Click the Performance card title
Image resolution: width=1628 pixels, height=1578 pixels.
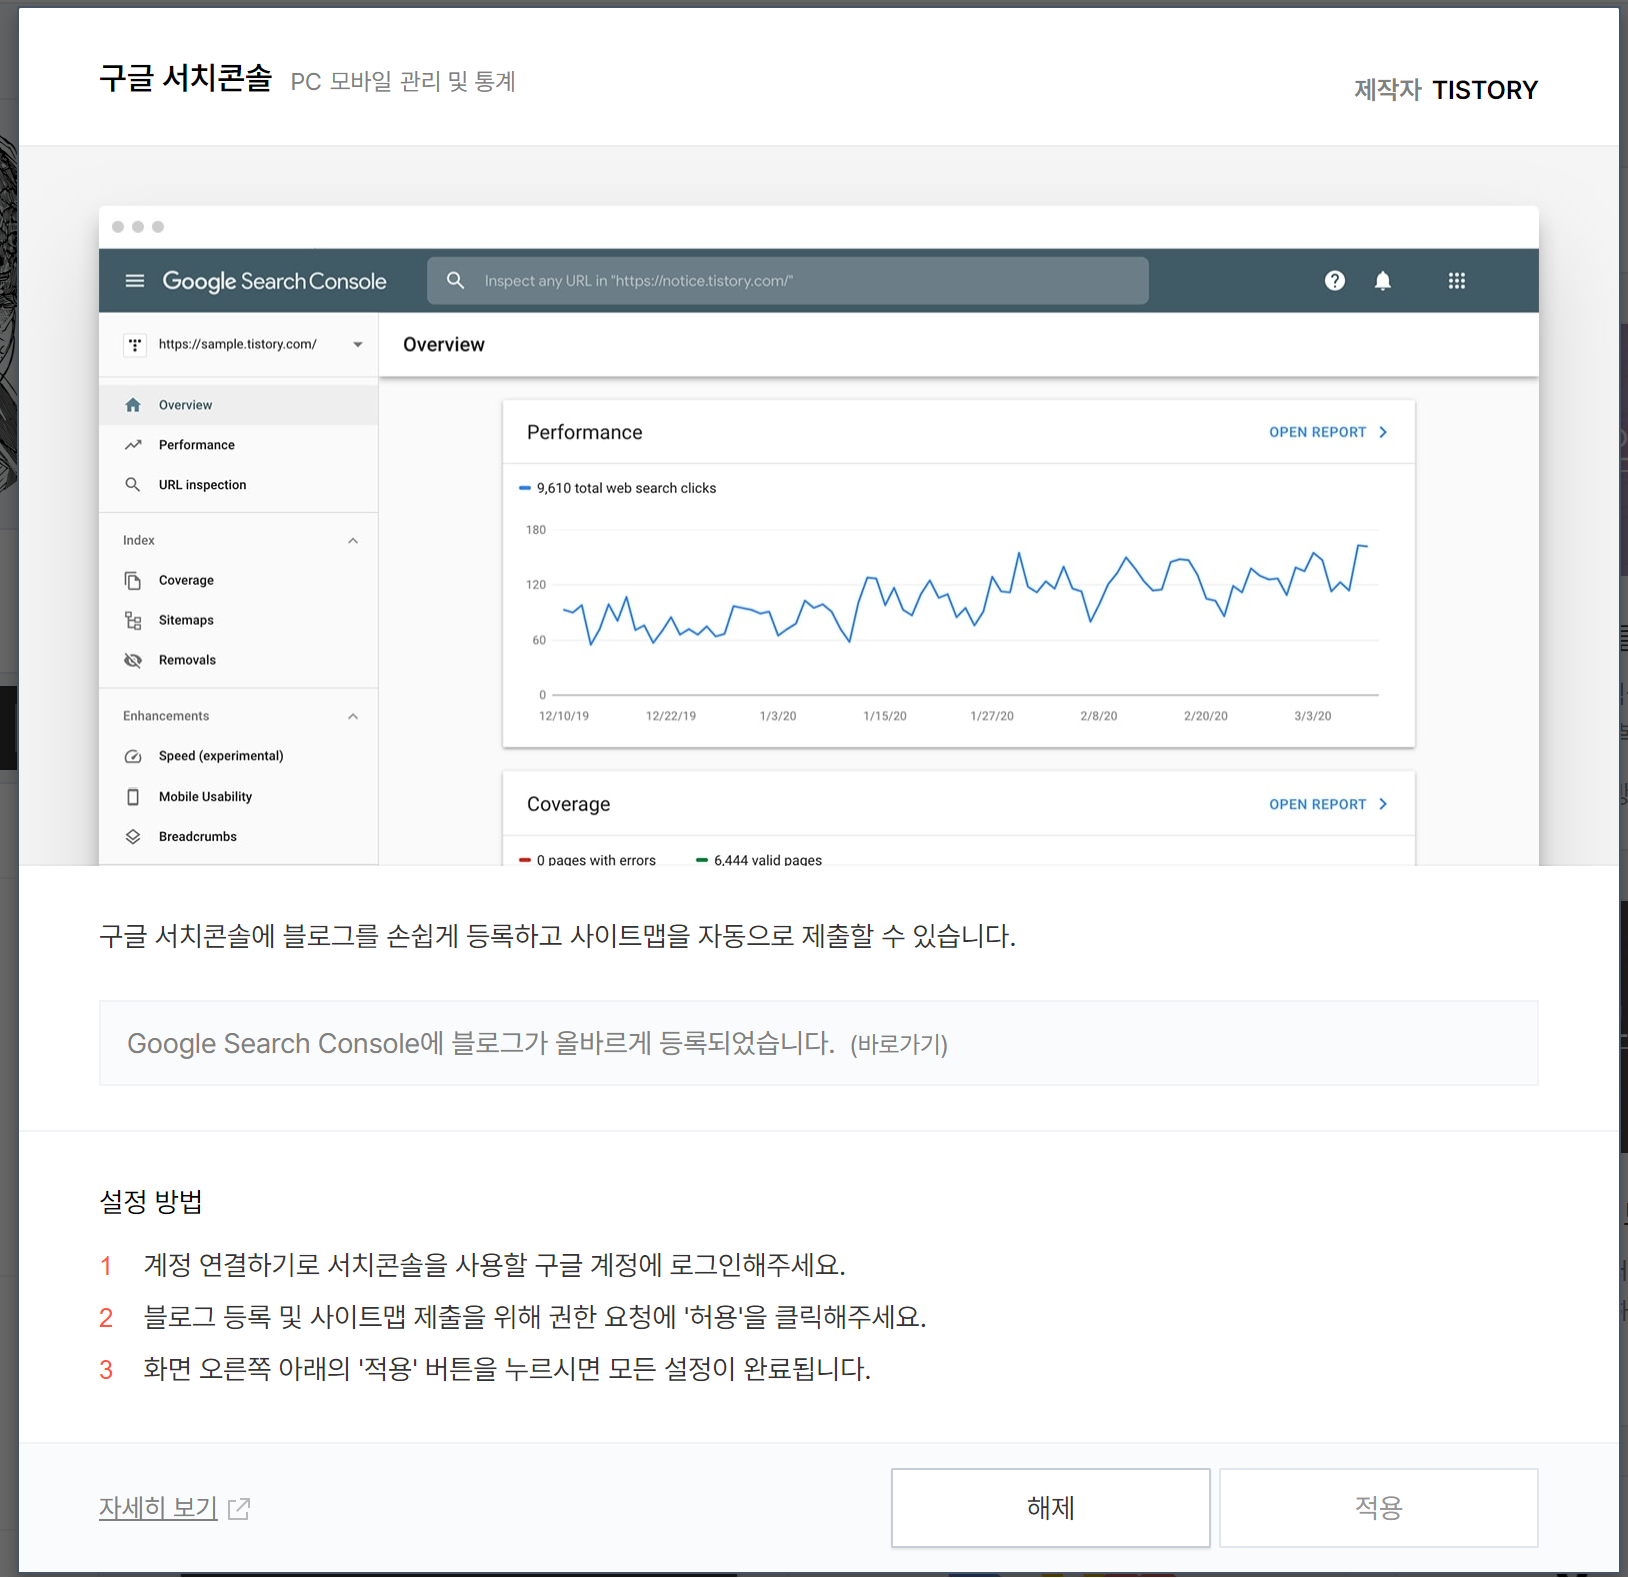click(x=585, y=432)
